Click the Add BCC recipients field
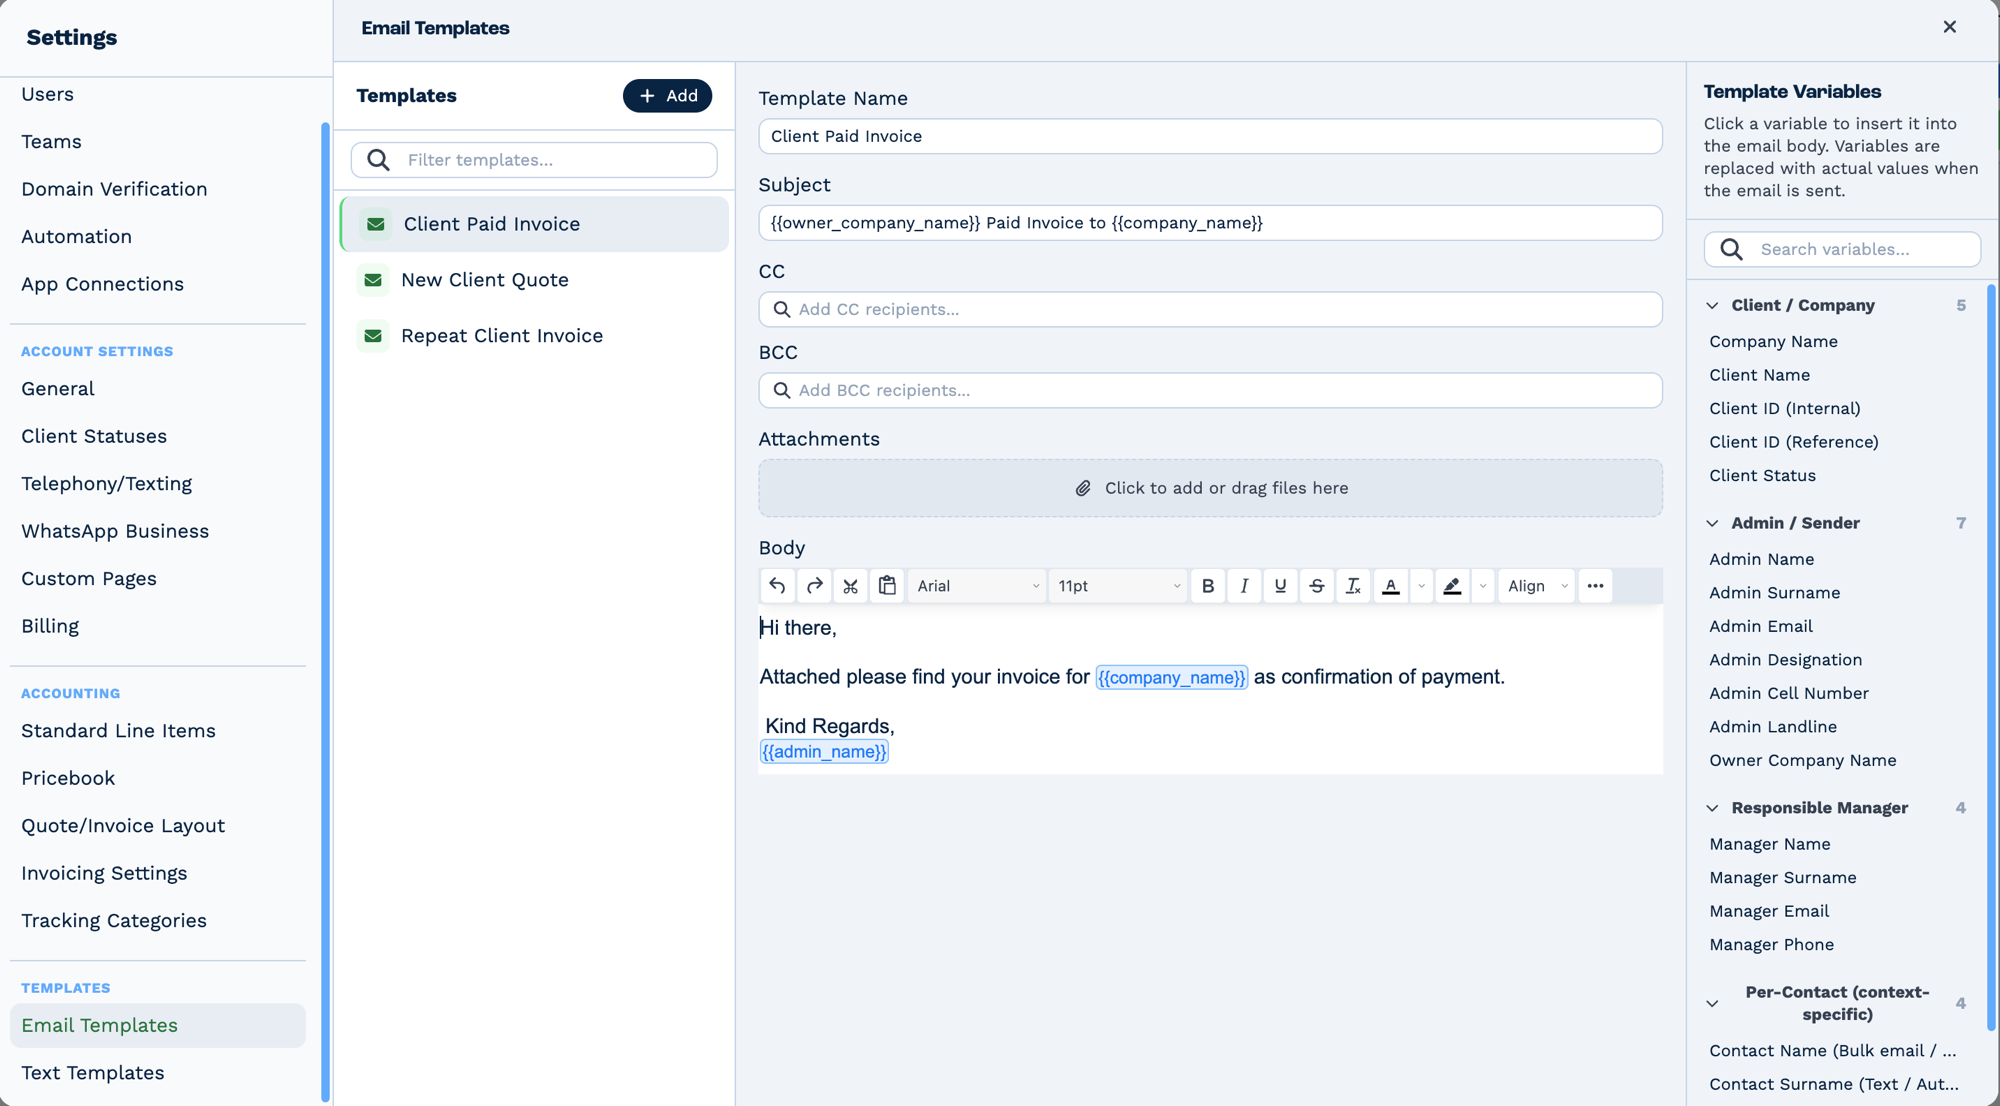The height and width of the screenshot is (1106, 2000). click(1210, 391)
